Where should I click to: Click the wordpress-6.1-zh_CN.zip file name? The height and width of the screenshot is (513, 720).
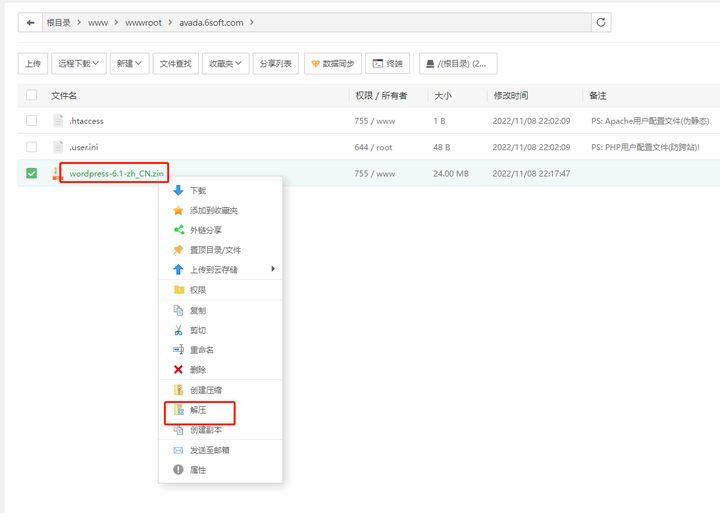click(x=116, y=174)
